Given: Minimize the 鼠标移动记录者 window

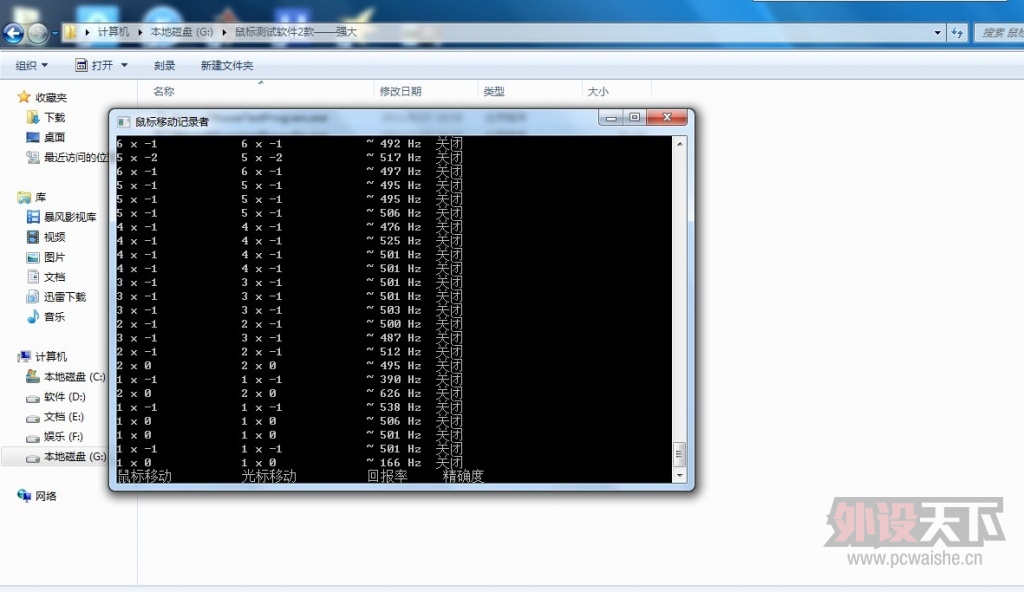Looking at the screenshot, I should pyautogui.click(x=611, y=118).
